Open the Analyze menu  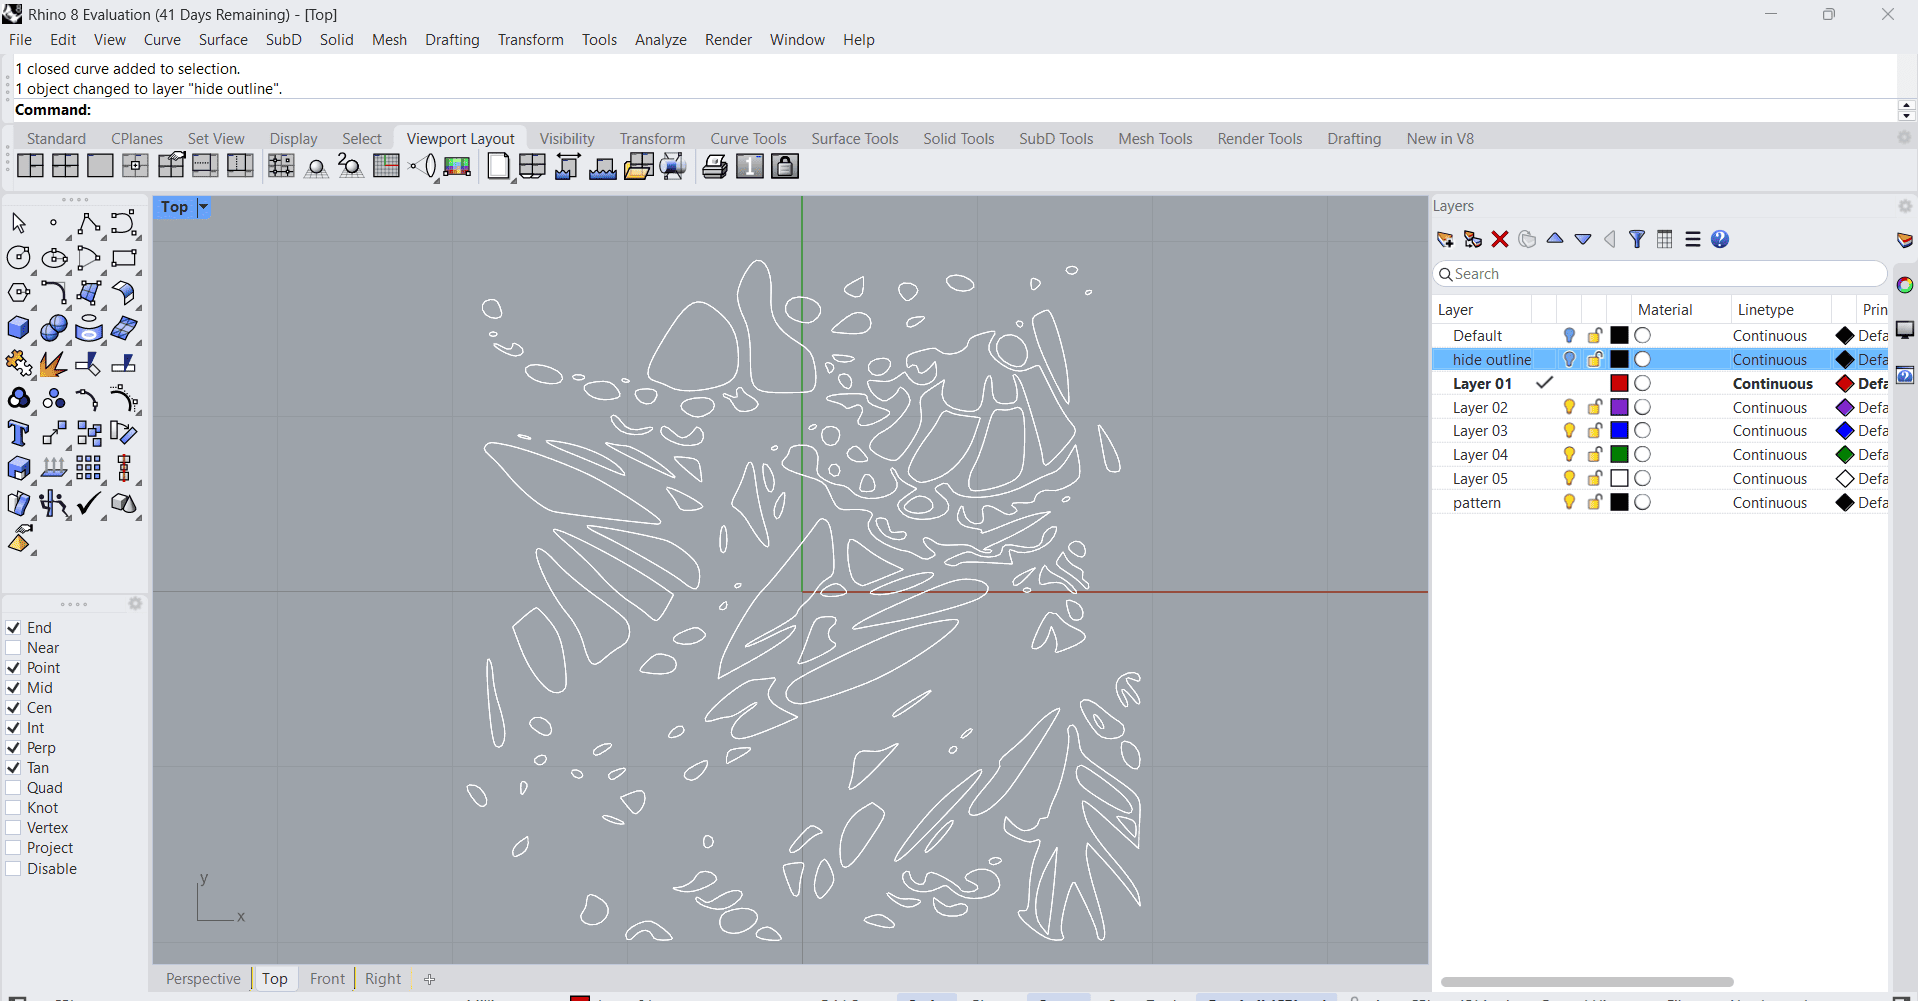pyautogui.click(x=660, y=40)
